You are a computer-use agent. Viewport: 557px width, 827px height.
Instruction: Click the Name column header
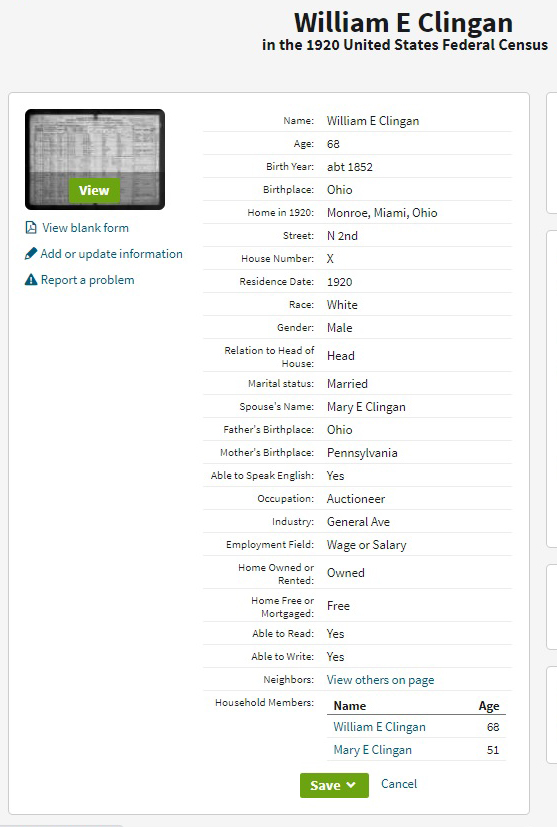point(350,706)
